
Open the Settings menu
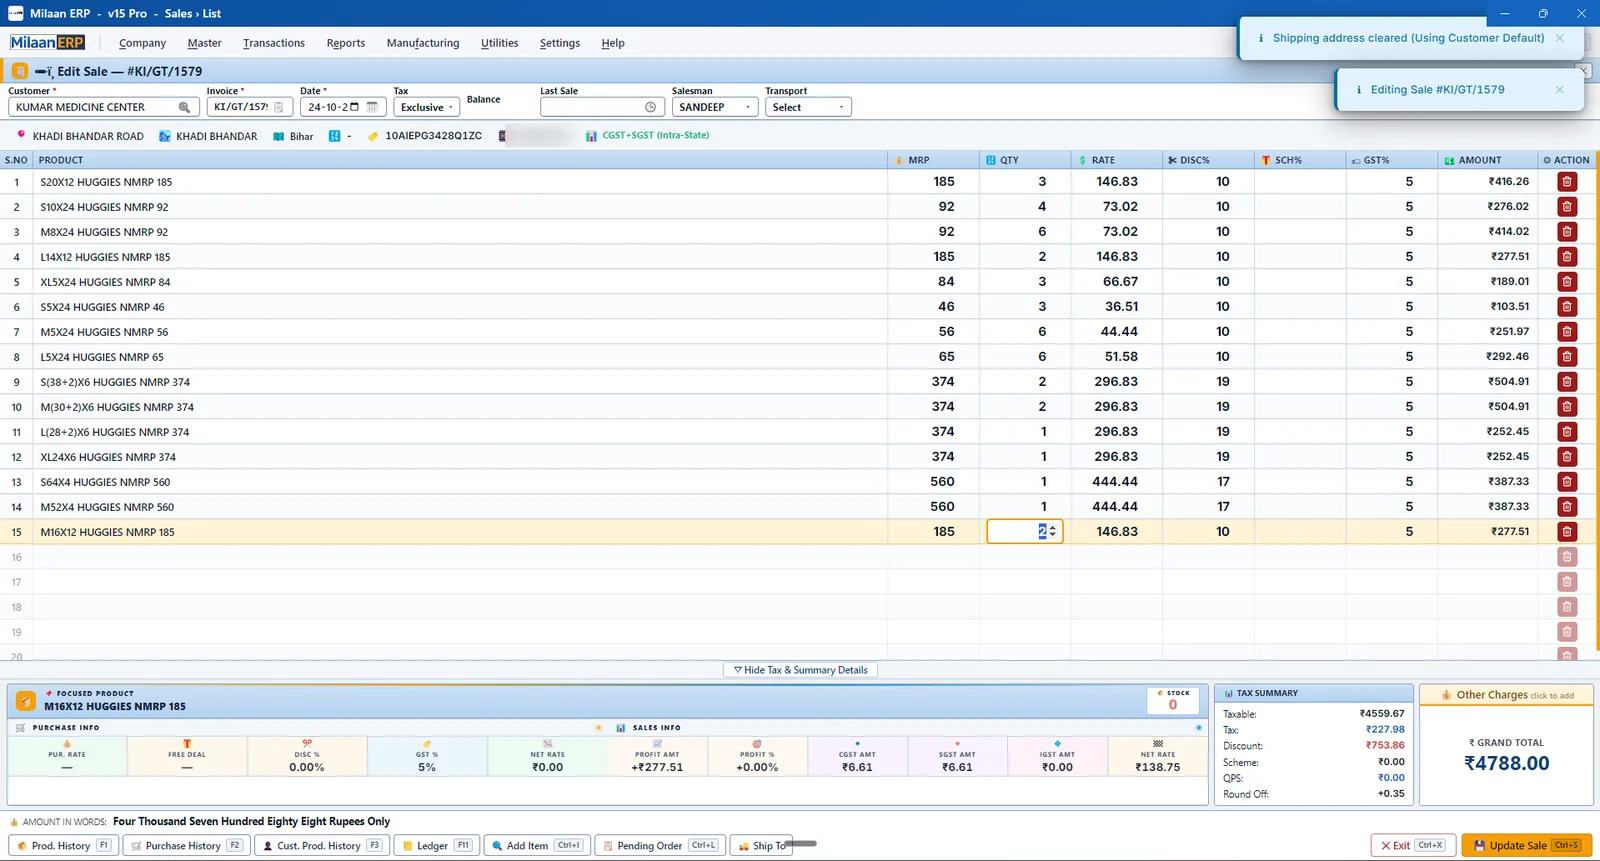pos(560,43)
